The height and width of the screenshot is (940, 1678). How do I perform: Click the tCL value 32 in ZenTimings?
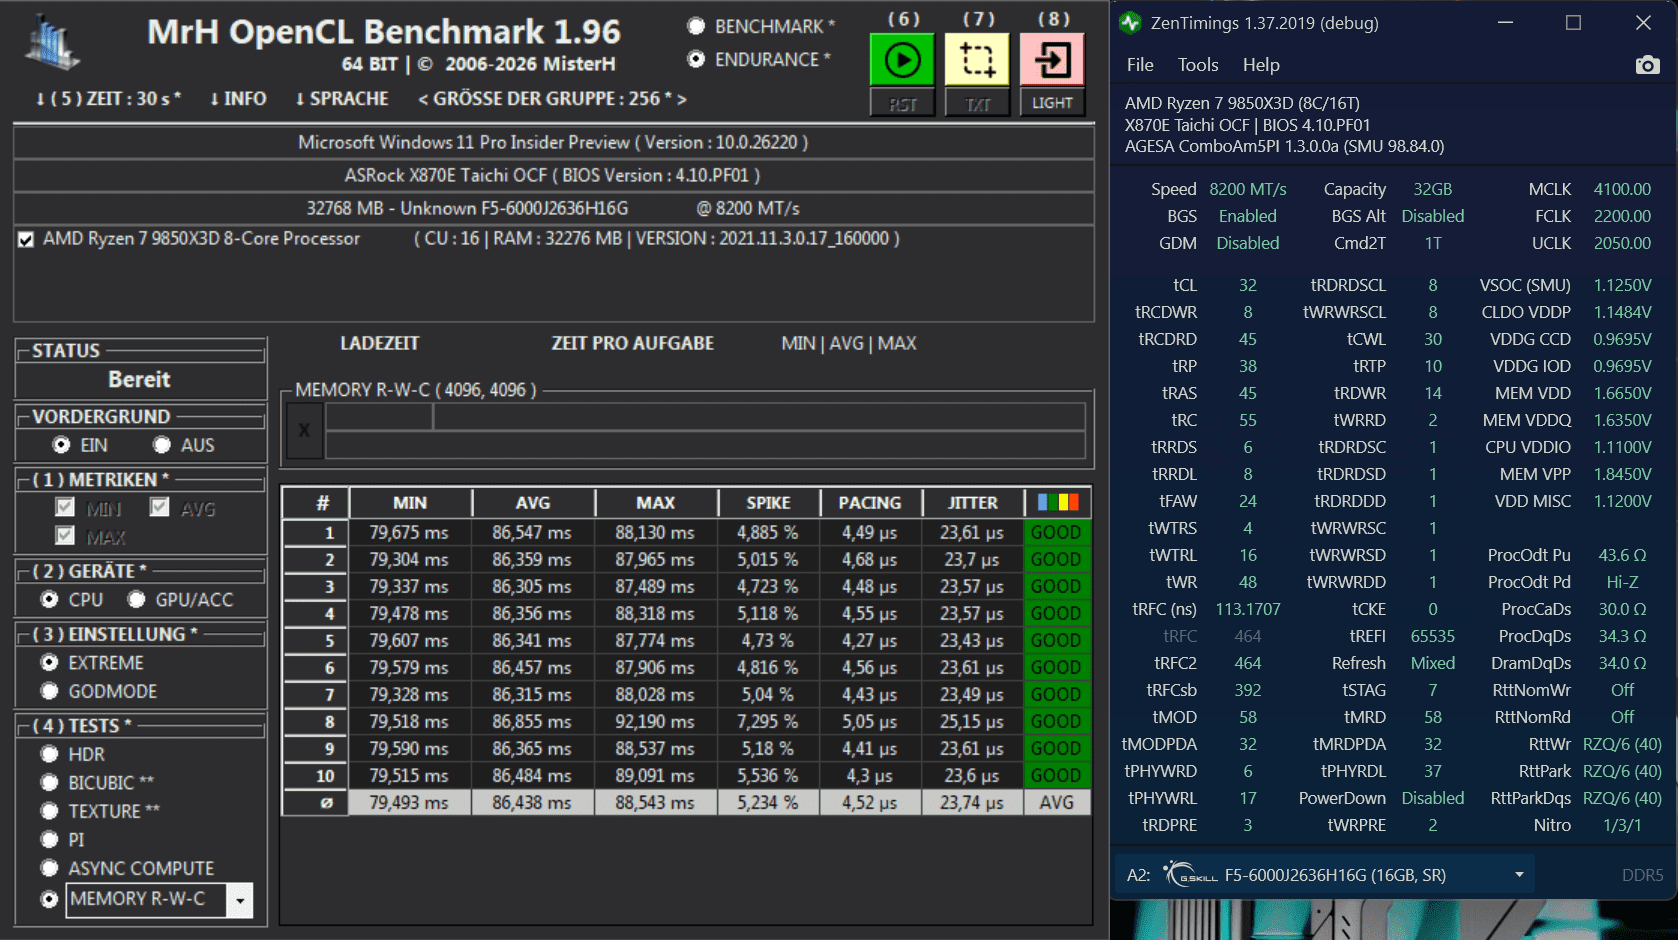pyautogui.click(x=1248, y=285)
